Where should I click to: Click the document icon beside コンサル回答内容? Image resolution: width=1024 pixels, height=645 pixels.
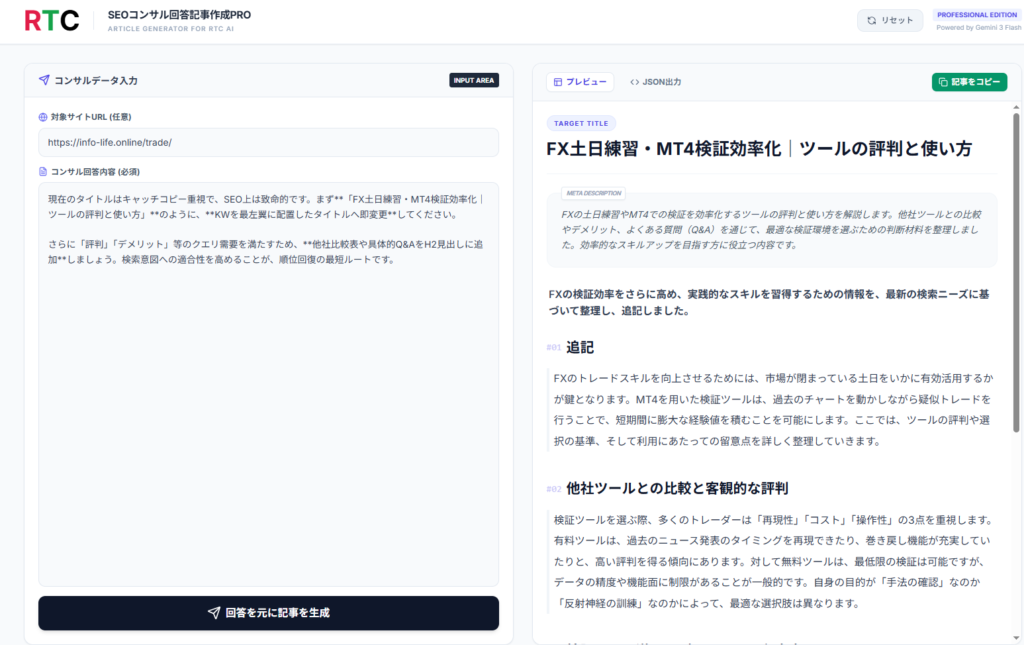click(x=43, y=172)
